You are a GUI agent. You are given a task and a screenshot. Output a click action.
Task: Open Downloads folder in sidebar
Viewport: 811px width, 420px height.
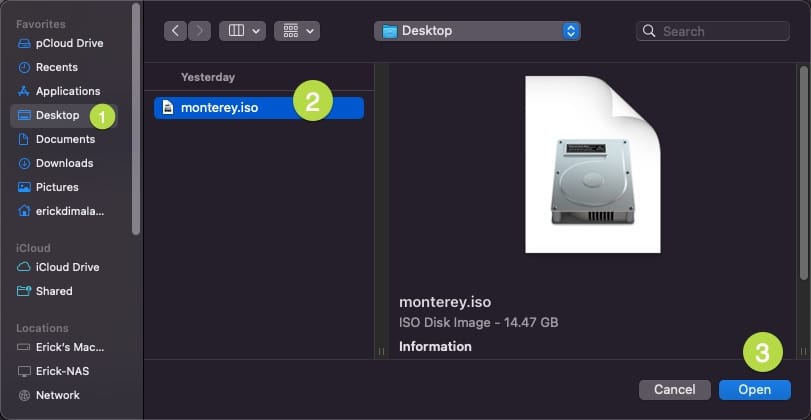64,163
